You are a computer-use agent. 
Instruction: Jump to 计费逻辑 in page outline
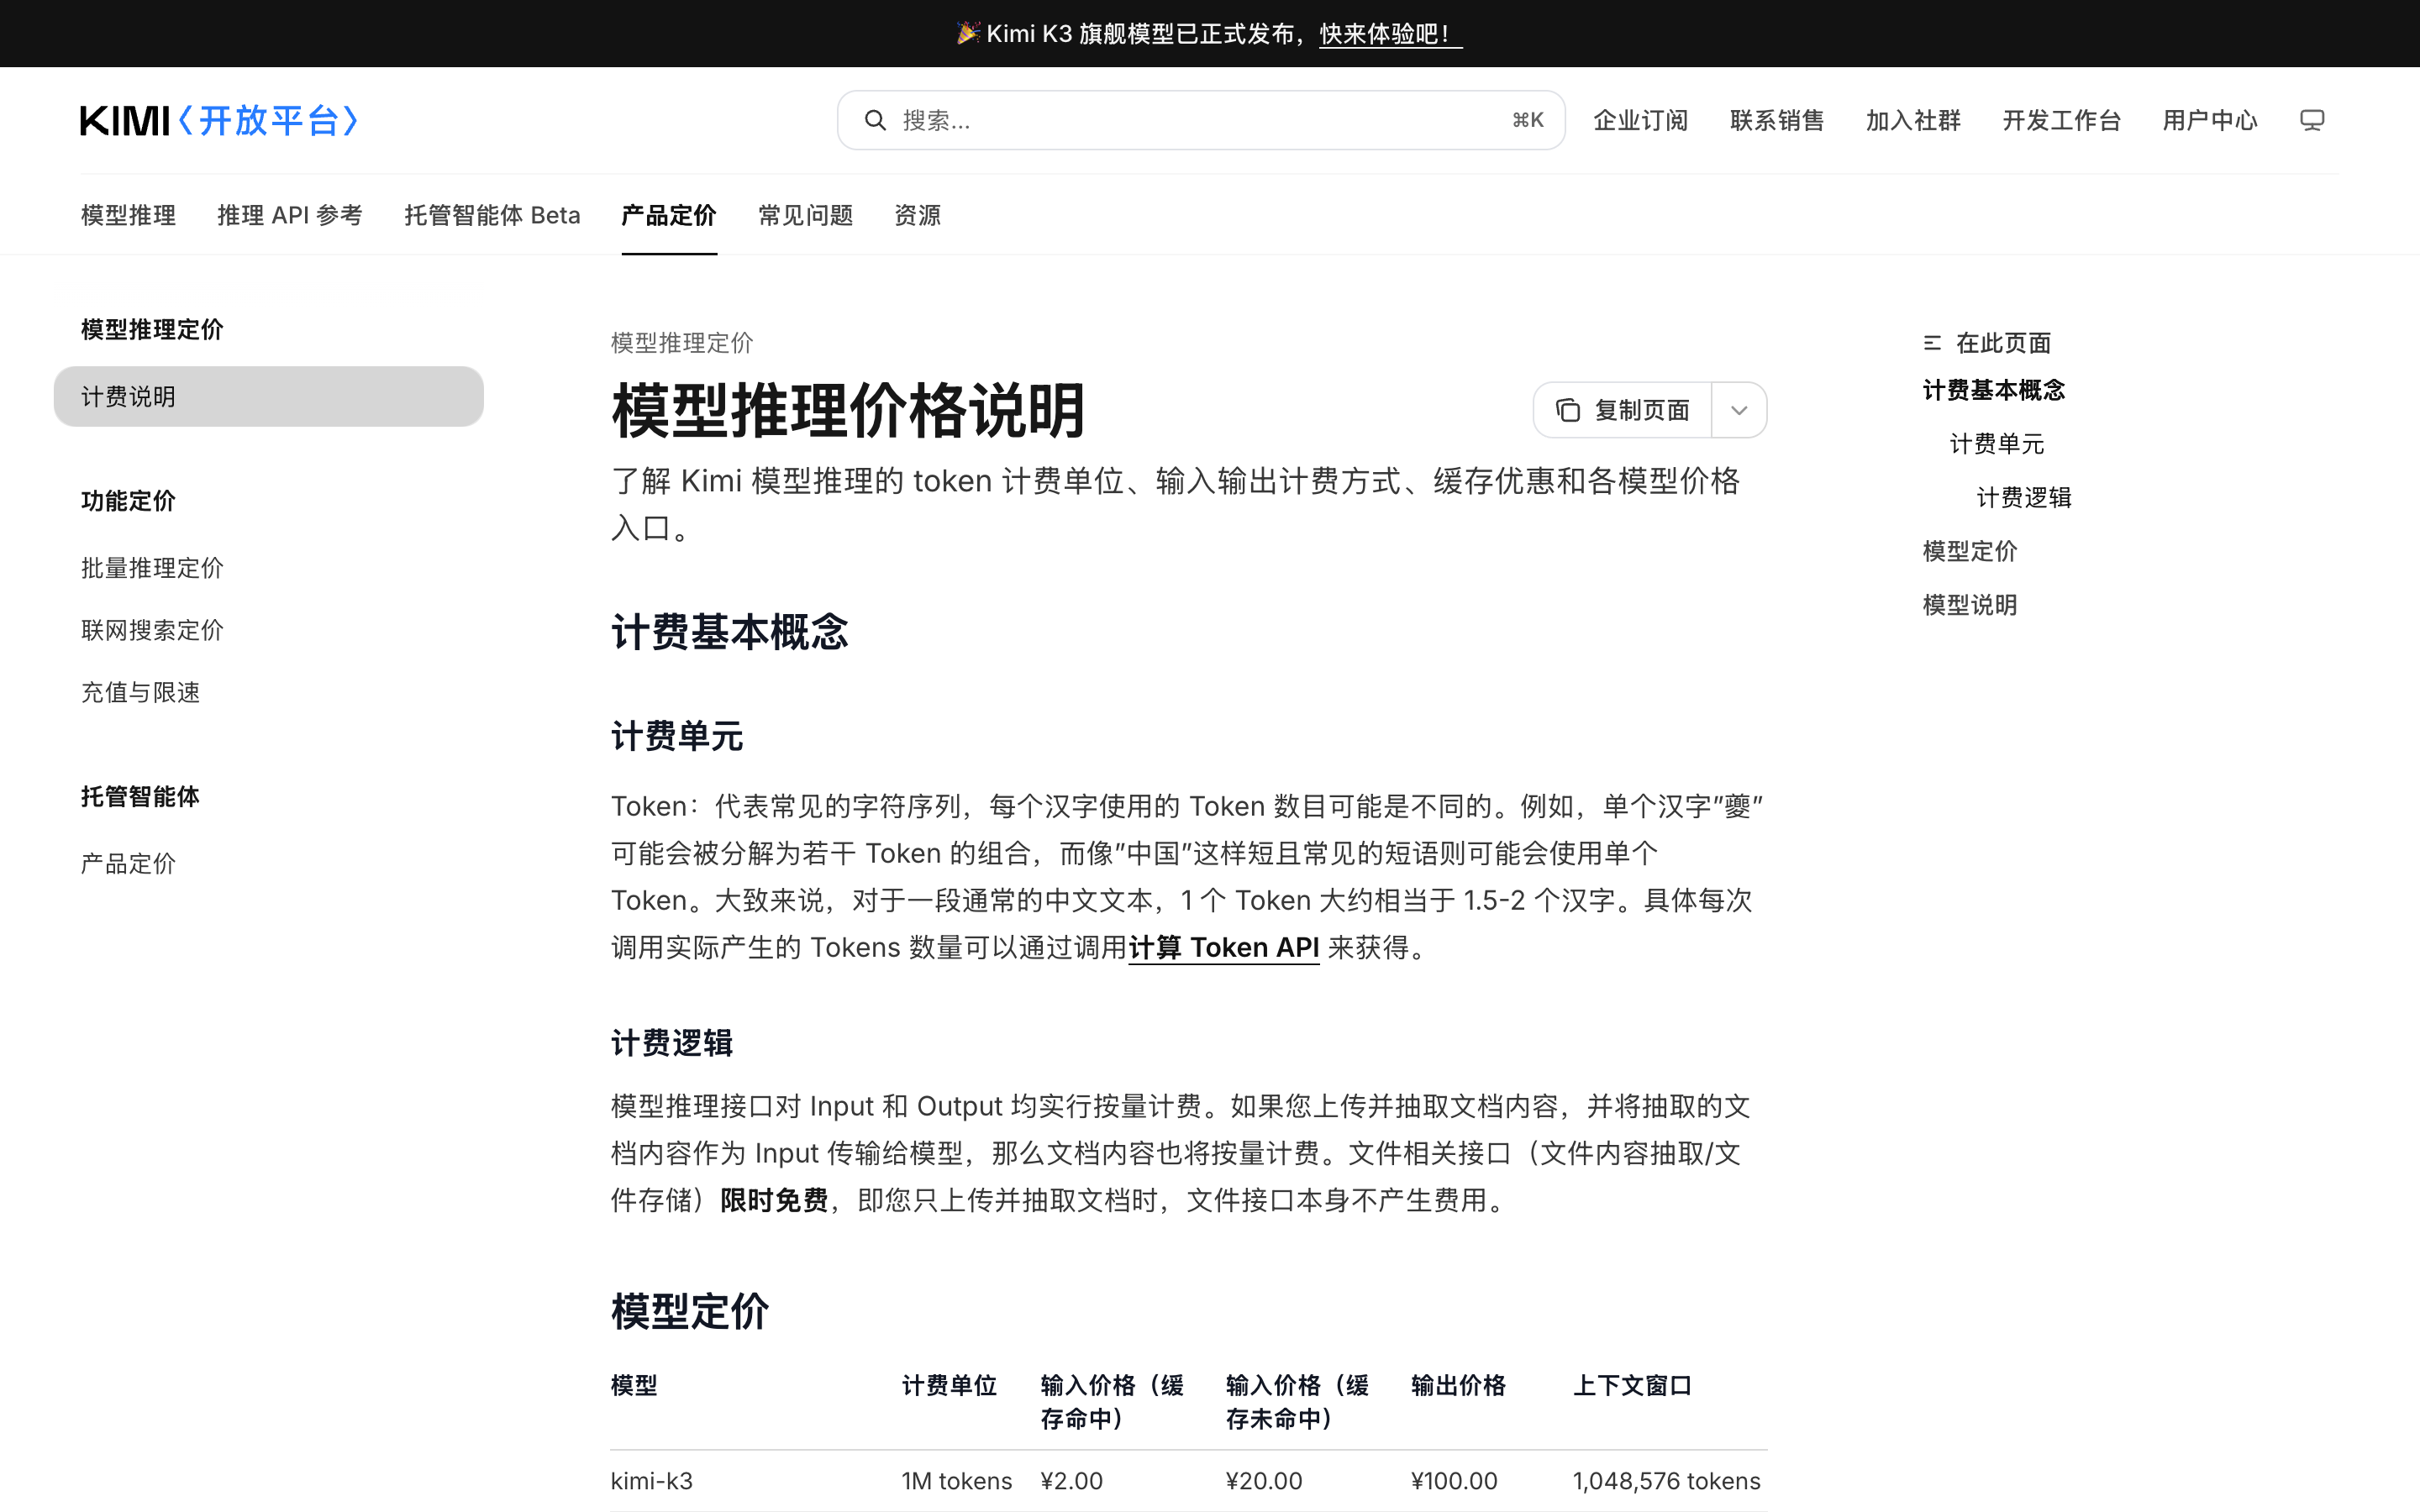(x=2024, y=497)
